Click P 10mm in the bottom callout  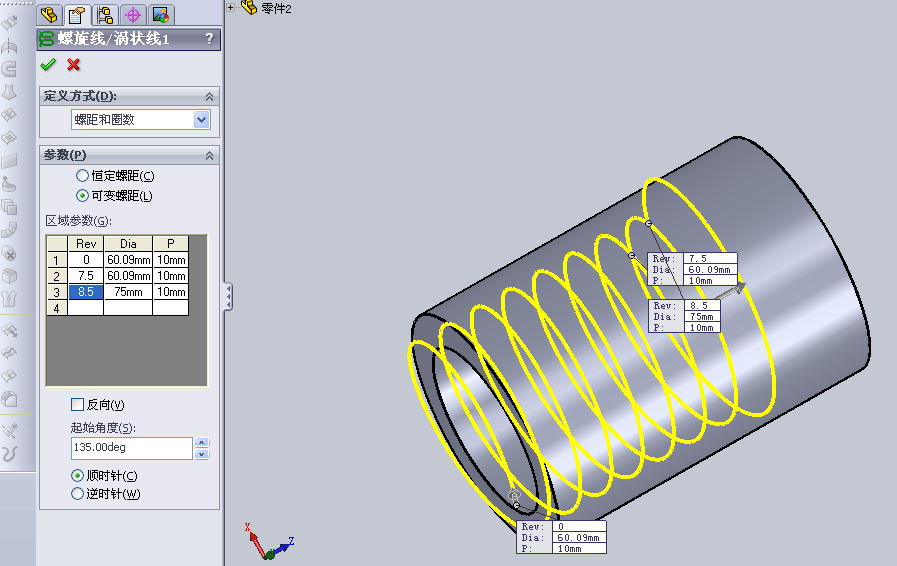pyautogui.click(x=578, y=548)
